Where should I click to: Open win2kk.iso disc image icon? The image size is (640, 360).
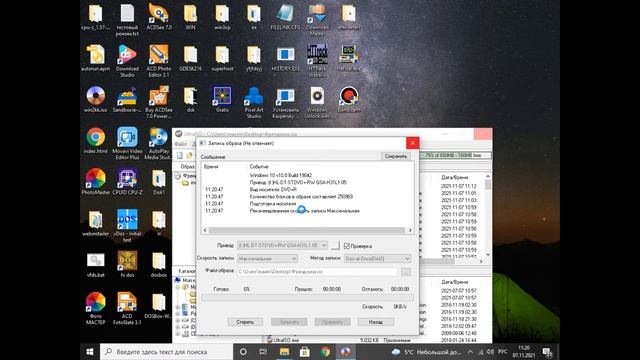click(x=96, y=99)
